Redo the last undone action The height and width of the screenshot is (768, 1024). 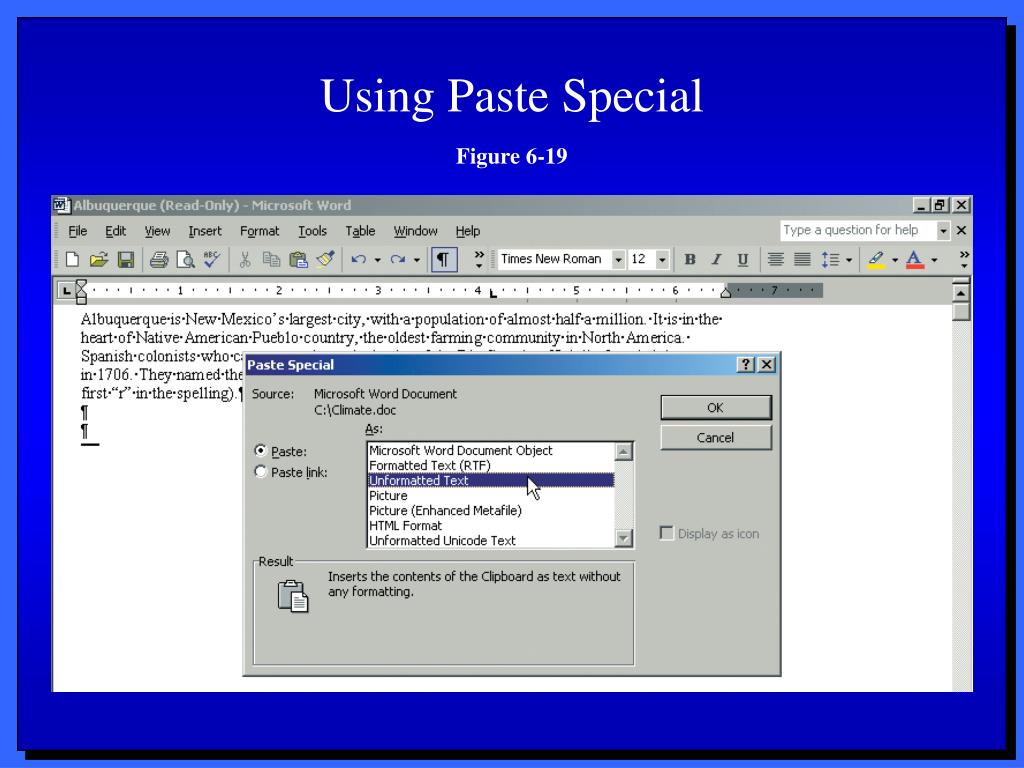click(x=398, y=260)
